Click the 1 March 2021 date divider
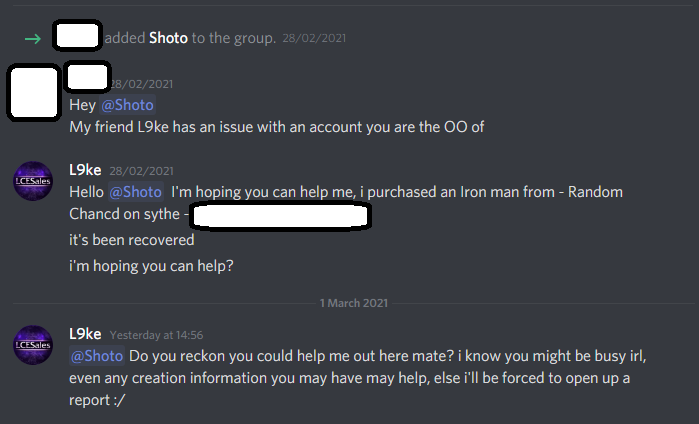This screenshot has height=424, width=699. click(354, 303)
